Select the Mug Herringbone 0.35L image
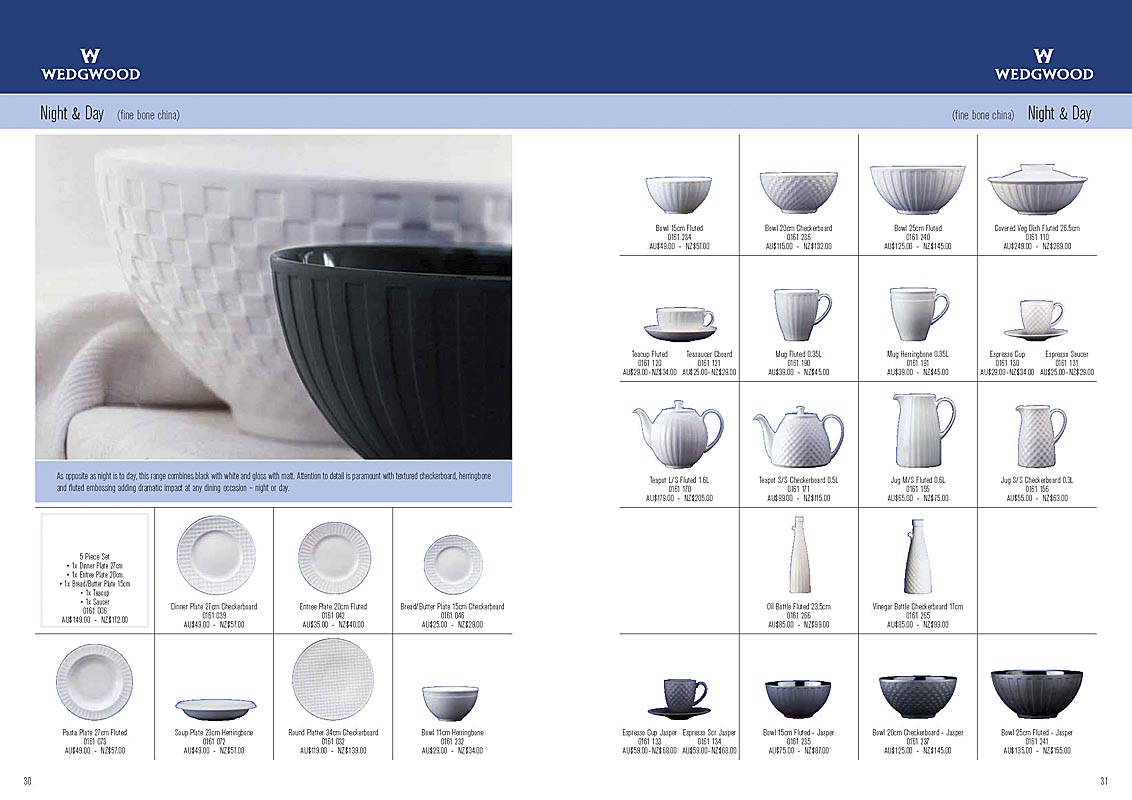This screenshot has height=800, width=1132. click(x=916, y=313)
